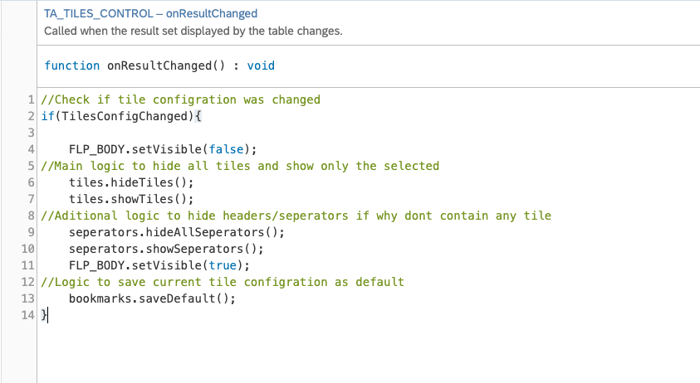Image resolution: width=700 pixels, height=383 pixels.
Task: Click line number 1 in gutter
Action: [31, 100]
